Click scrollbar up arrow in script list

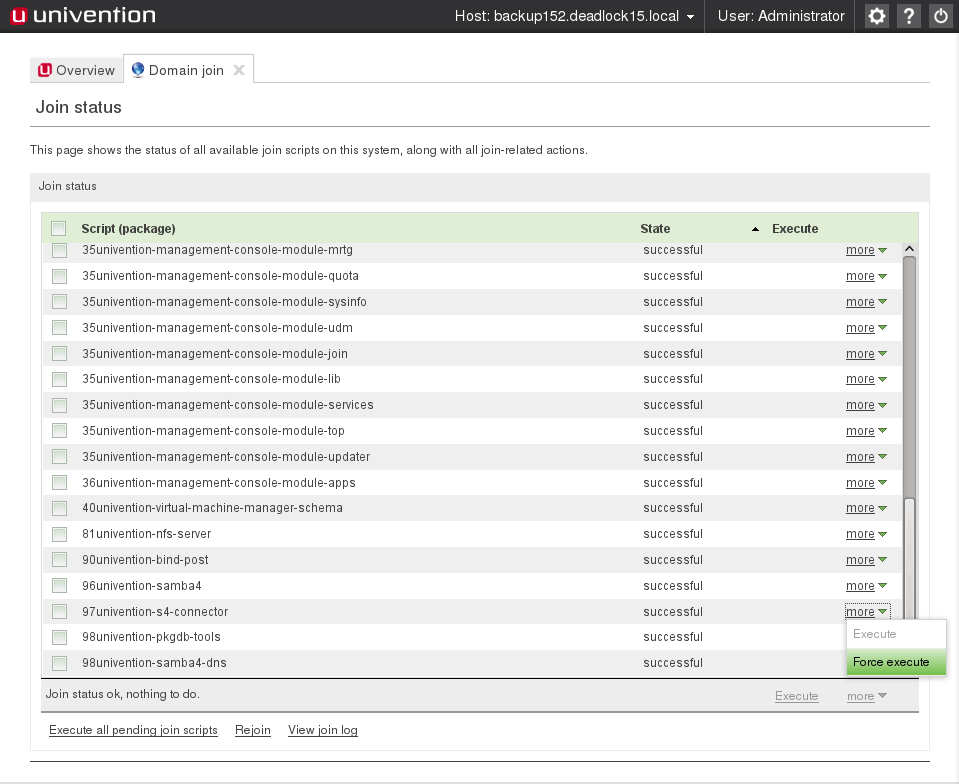click(x=909, y=249)
